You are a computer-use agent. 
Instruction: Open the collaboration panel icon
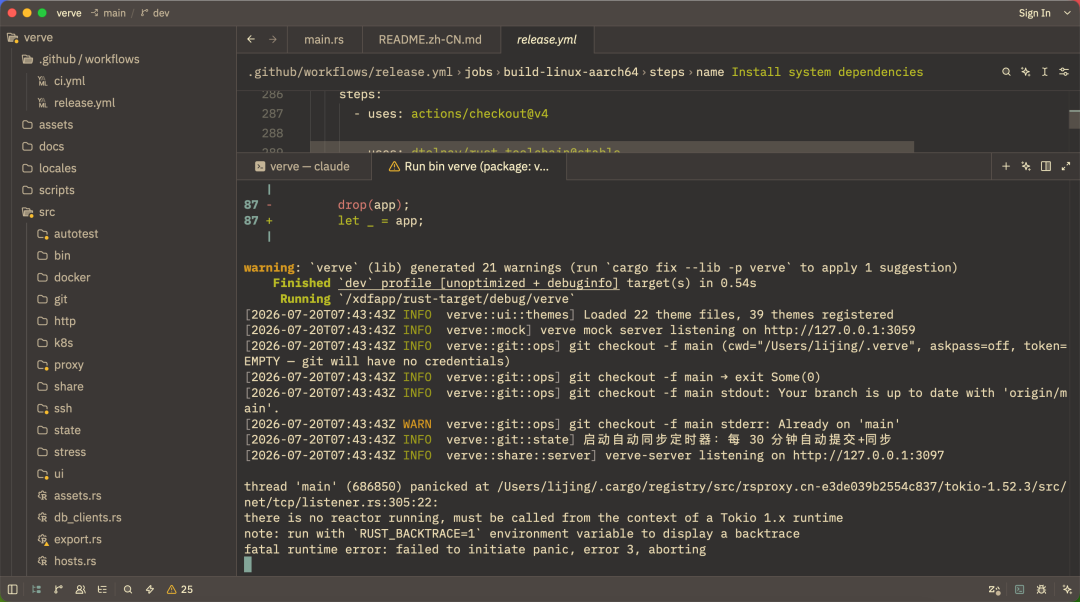81,589
